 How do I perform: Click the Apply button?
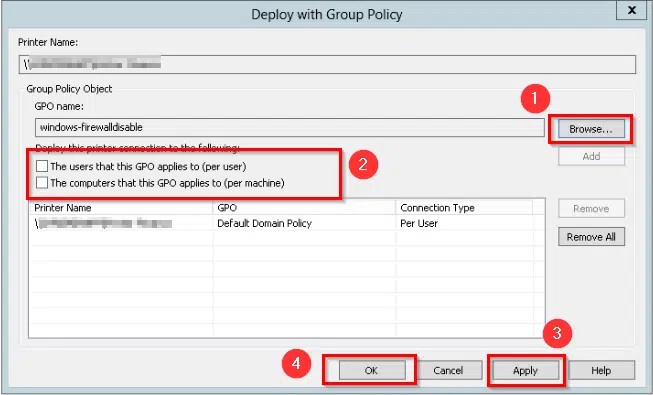525,370
